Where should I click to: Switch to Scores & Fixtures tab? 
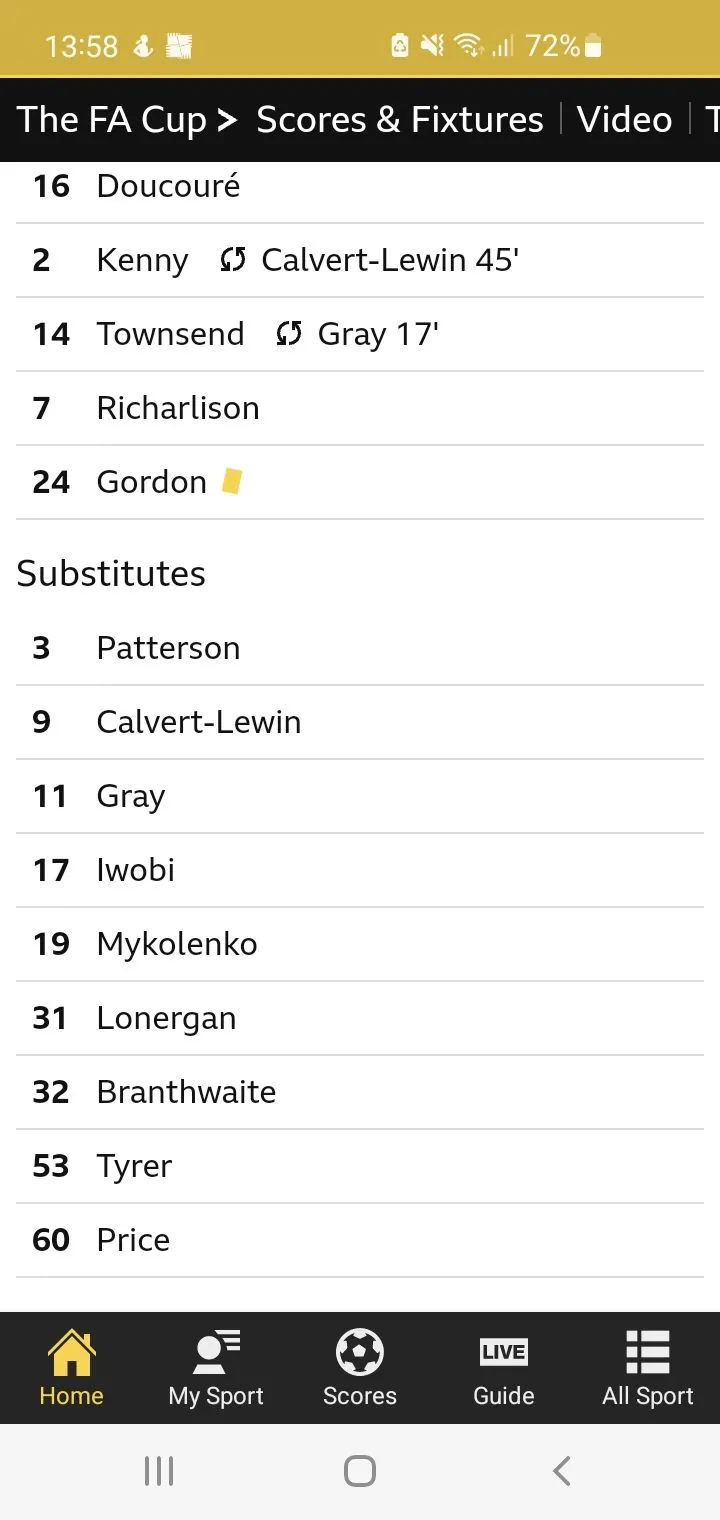coord(400,120)
